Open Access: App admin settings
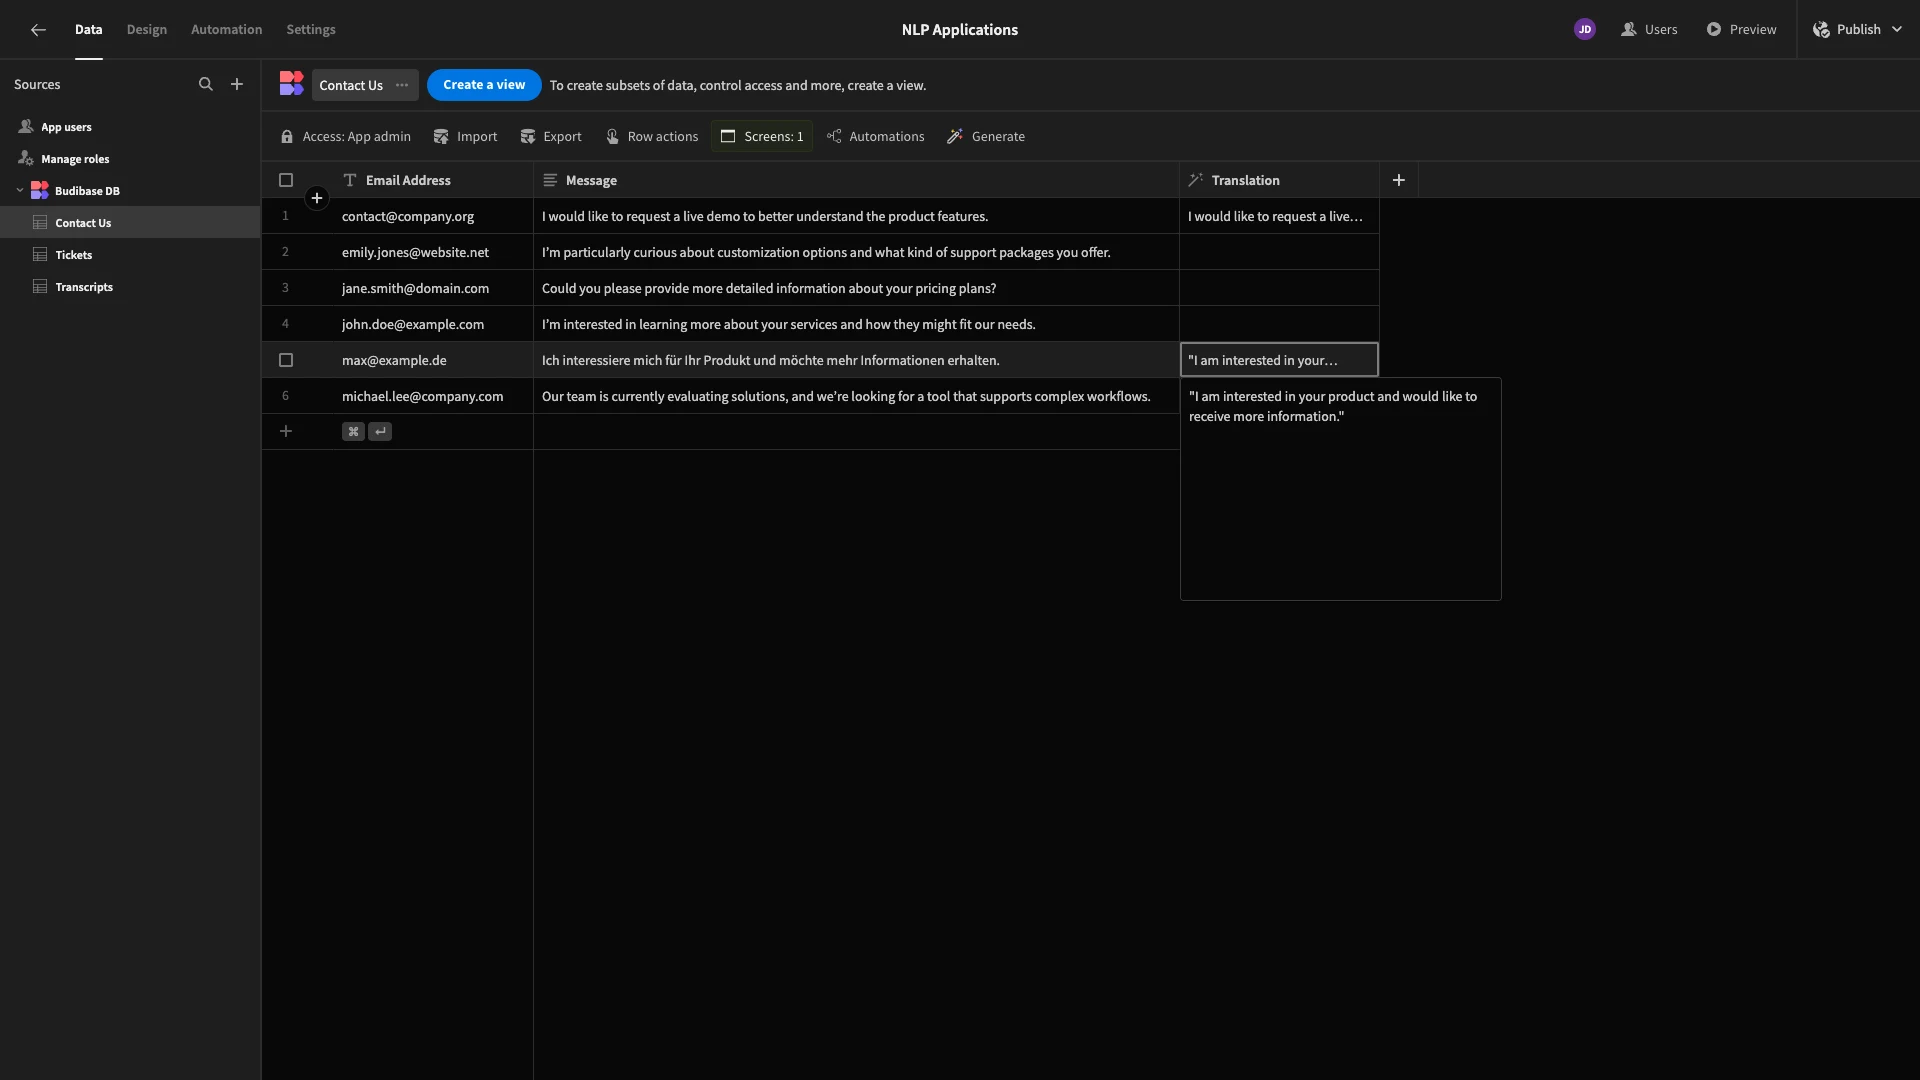Screen dimensions: 1920x1080 tap(346, 137)
